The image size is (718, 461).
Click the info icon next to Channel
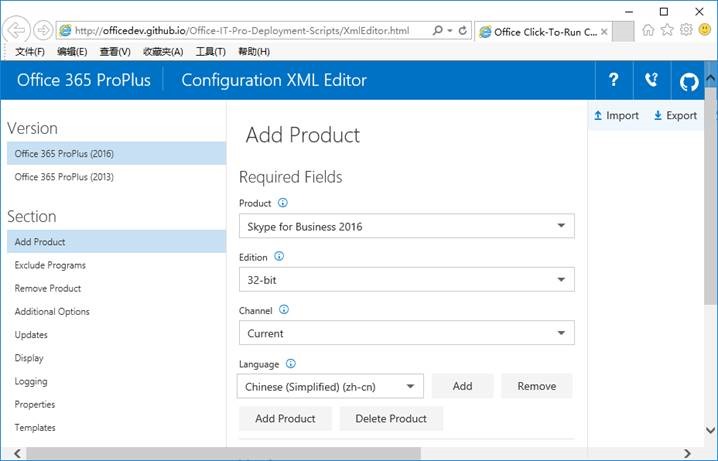click(x=284, y=309)
